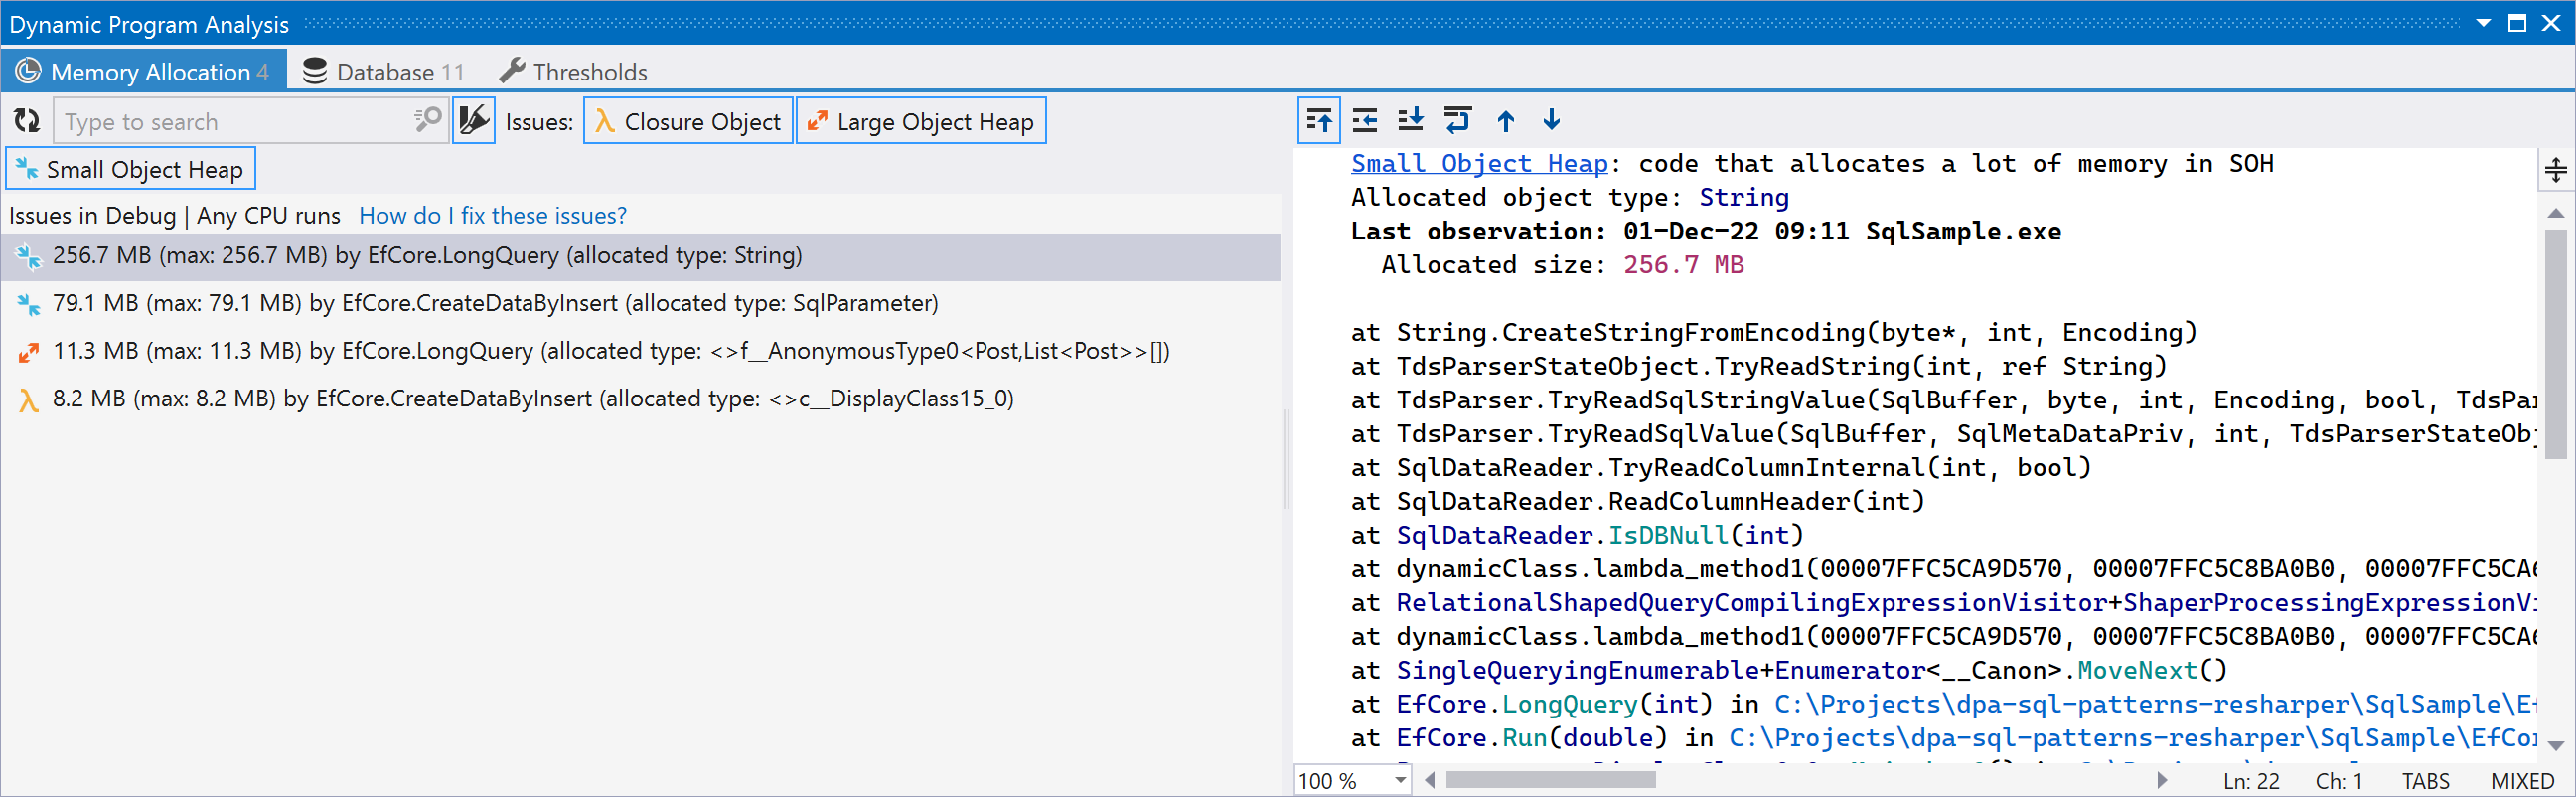Switch to the Database tab
This screenshot has width=2576, height=797.
pyautogui.click(x=384, y=72)
